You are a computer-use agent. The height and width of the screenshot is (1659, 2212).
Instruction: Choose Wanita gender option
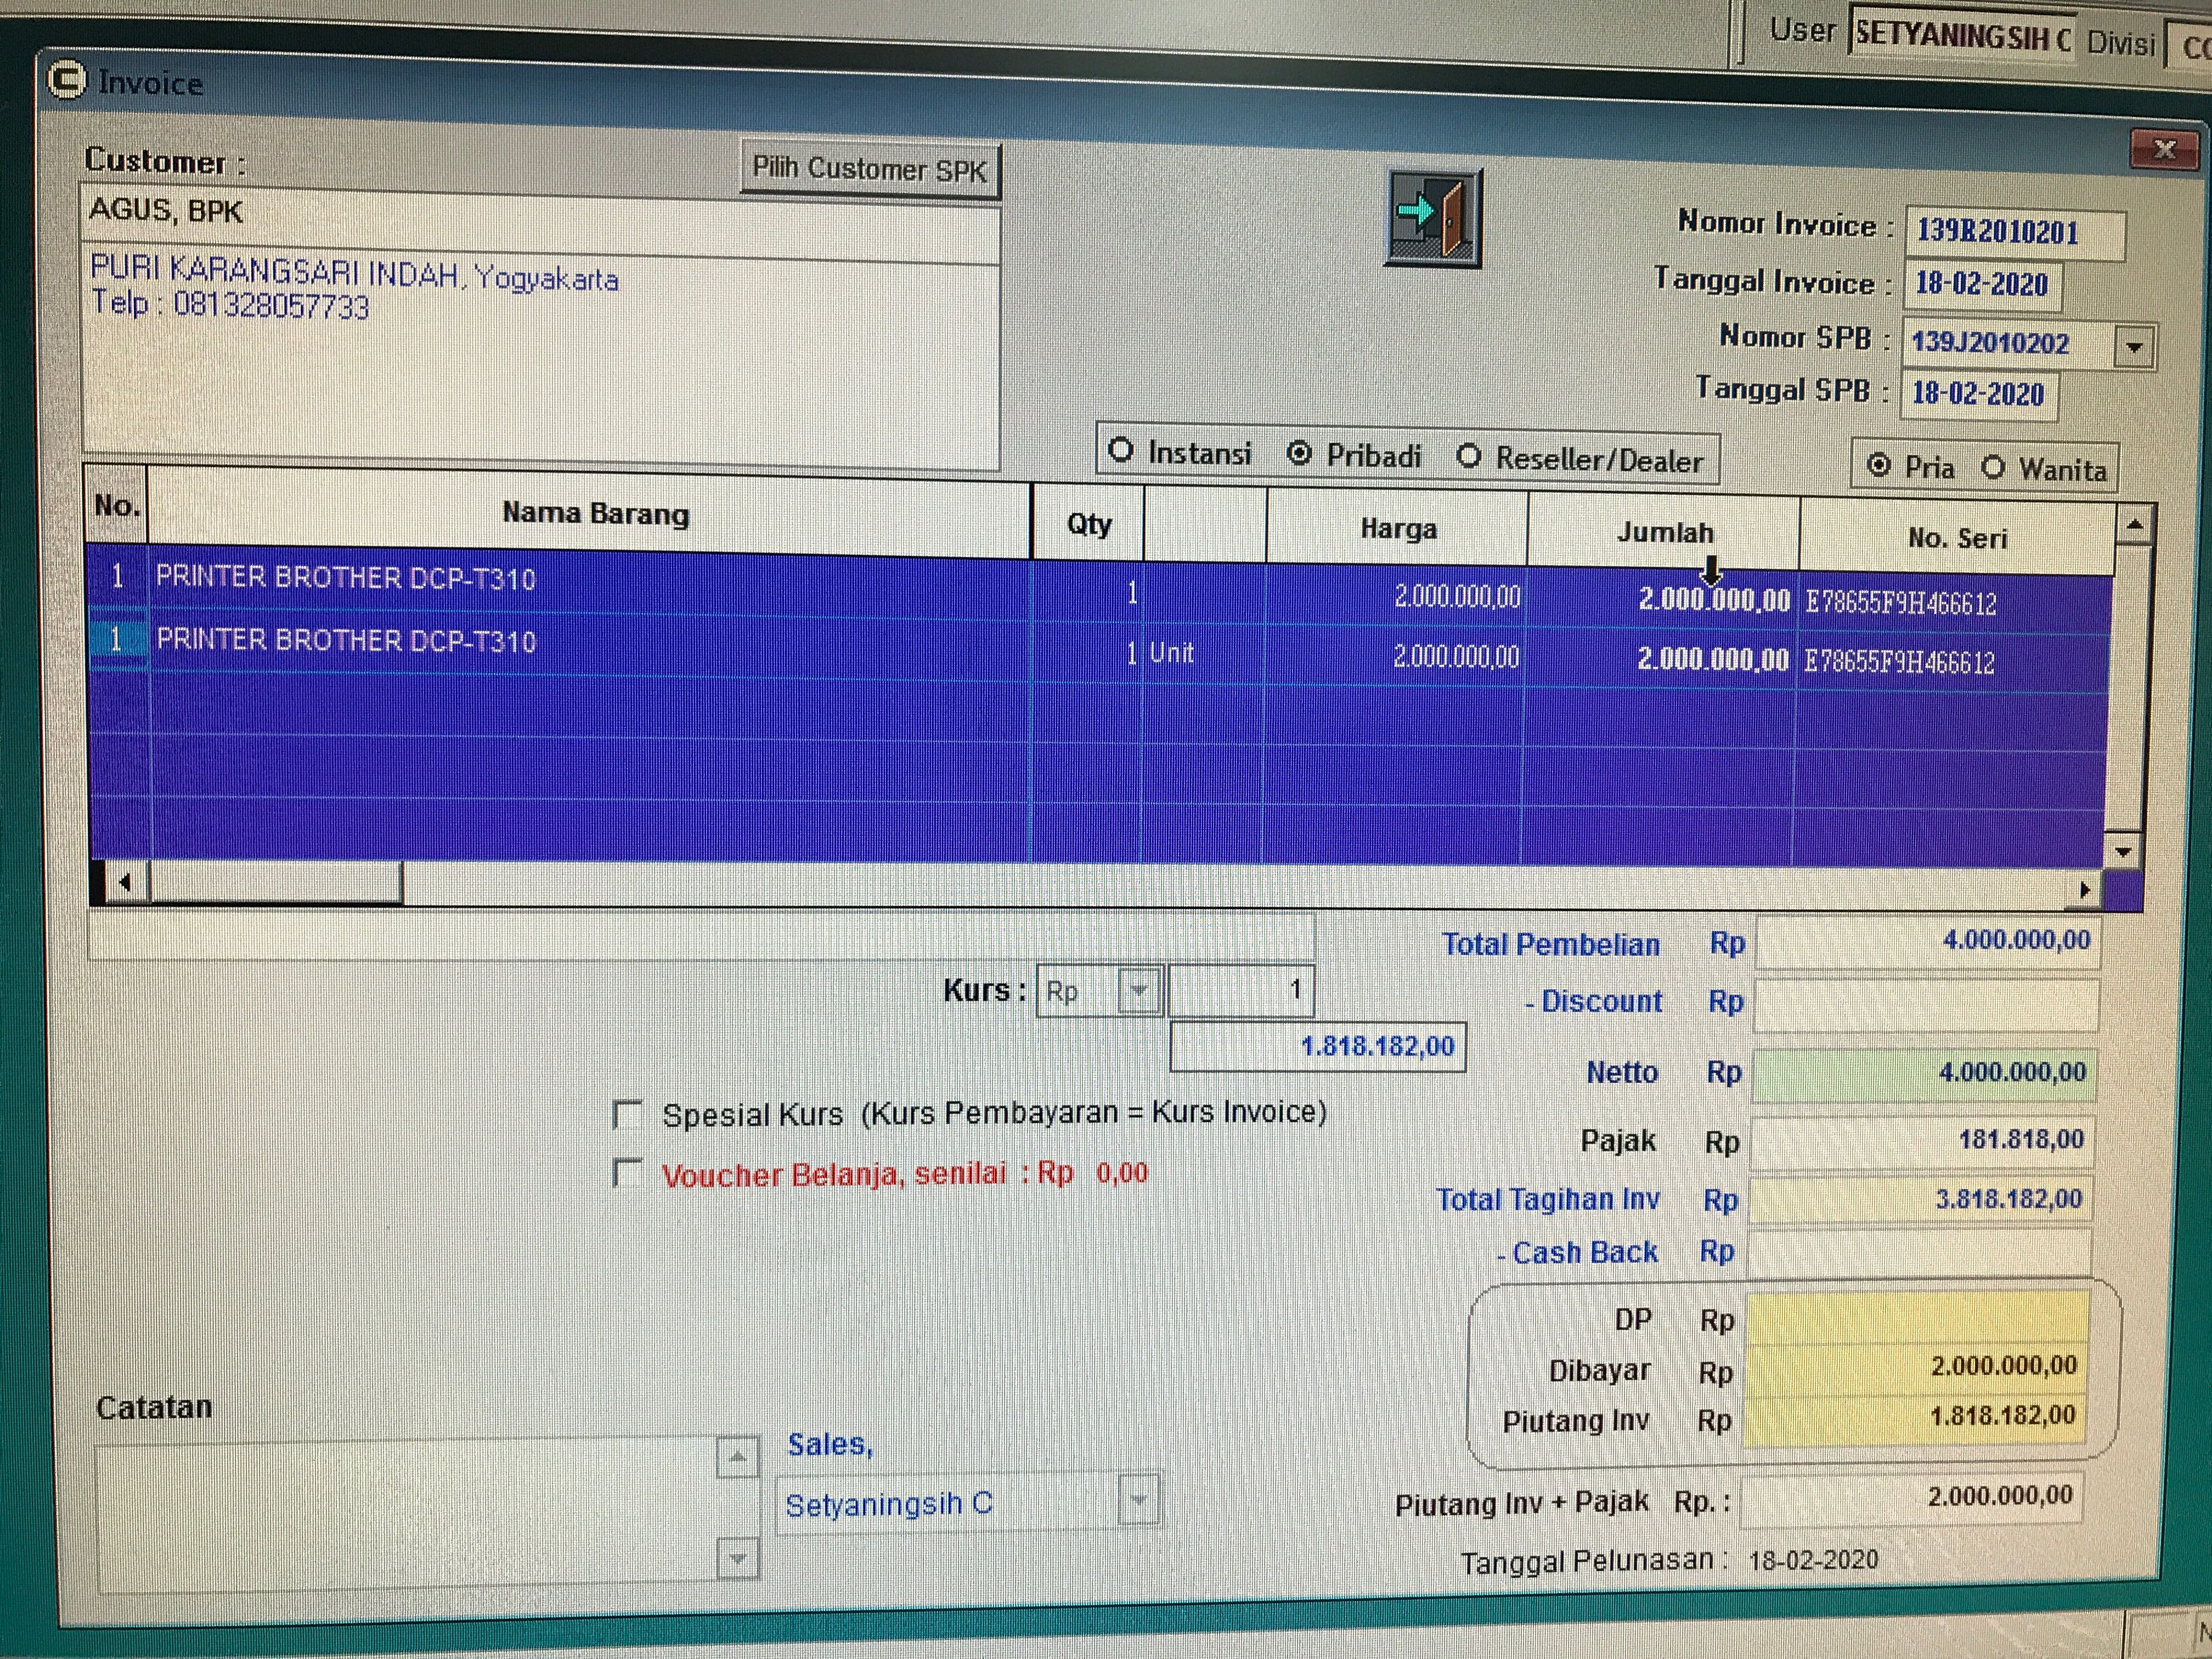tap(1993, 467)
